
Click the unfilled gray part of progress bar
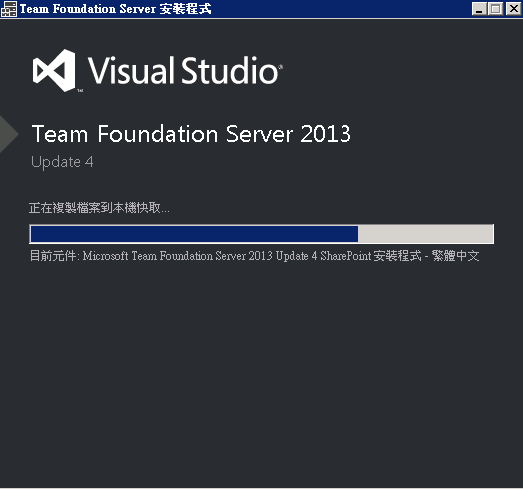(x=426, y=234)
